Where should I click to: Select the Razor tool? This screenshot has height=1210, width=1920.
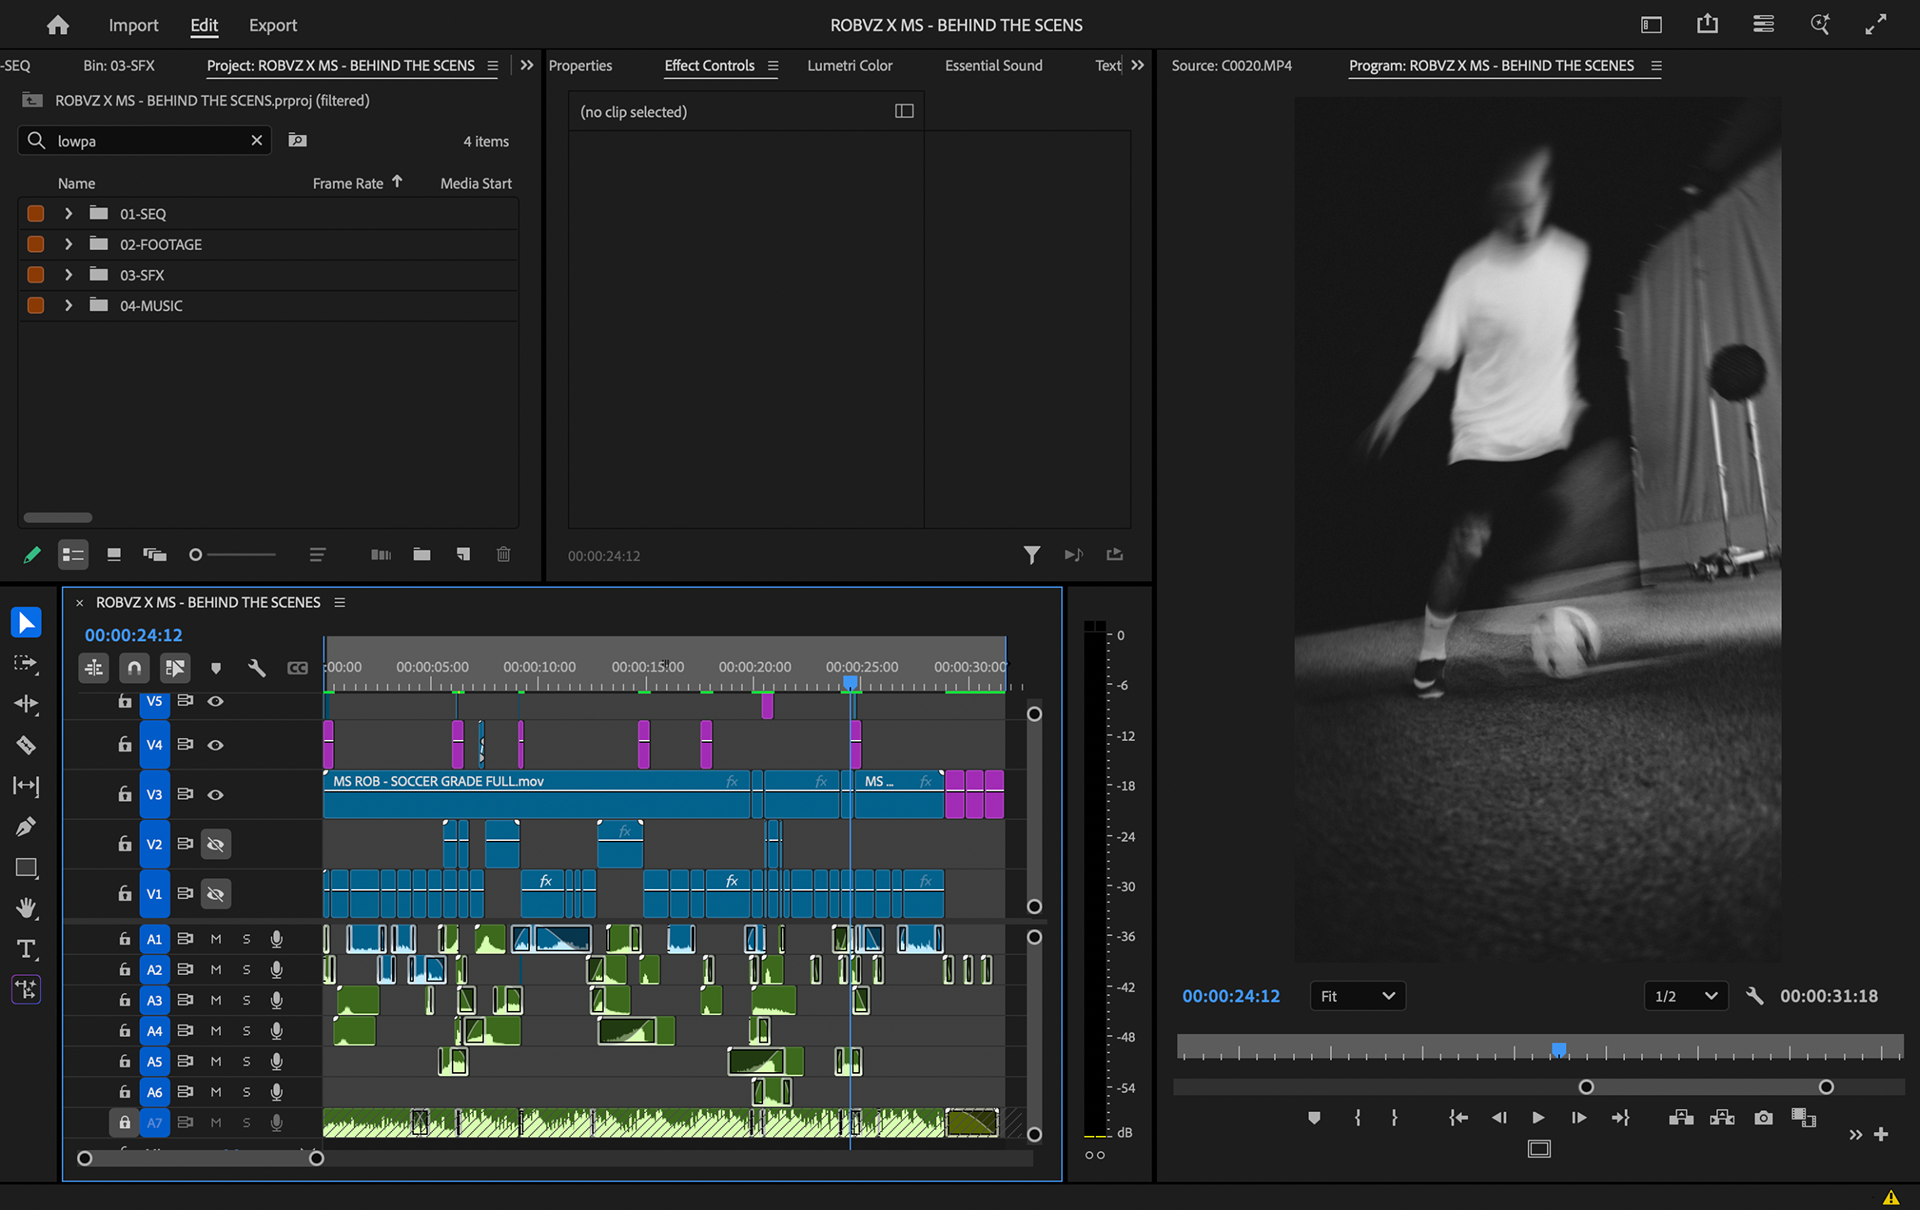click(x=26, y=745)
